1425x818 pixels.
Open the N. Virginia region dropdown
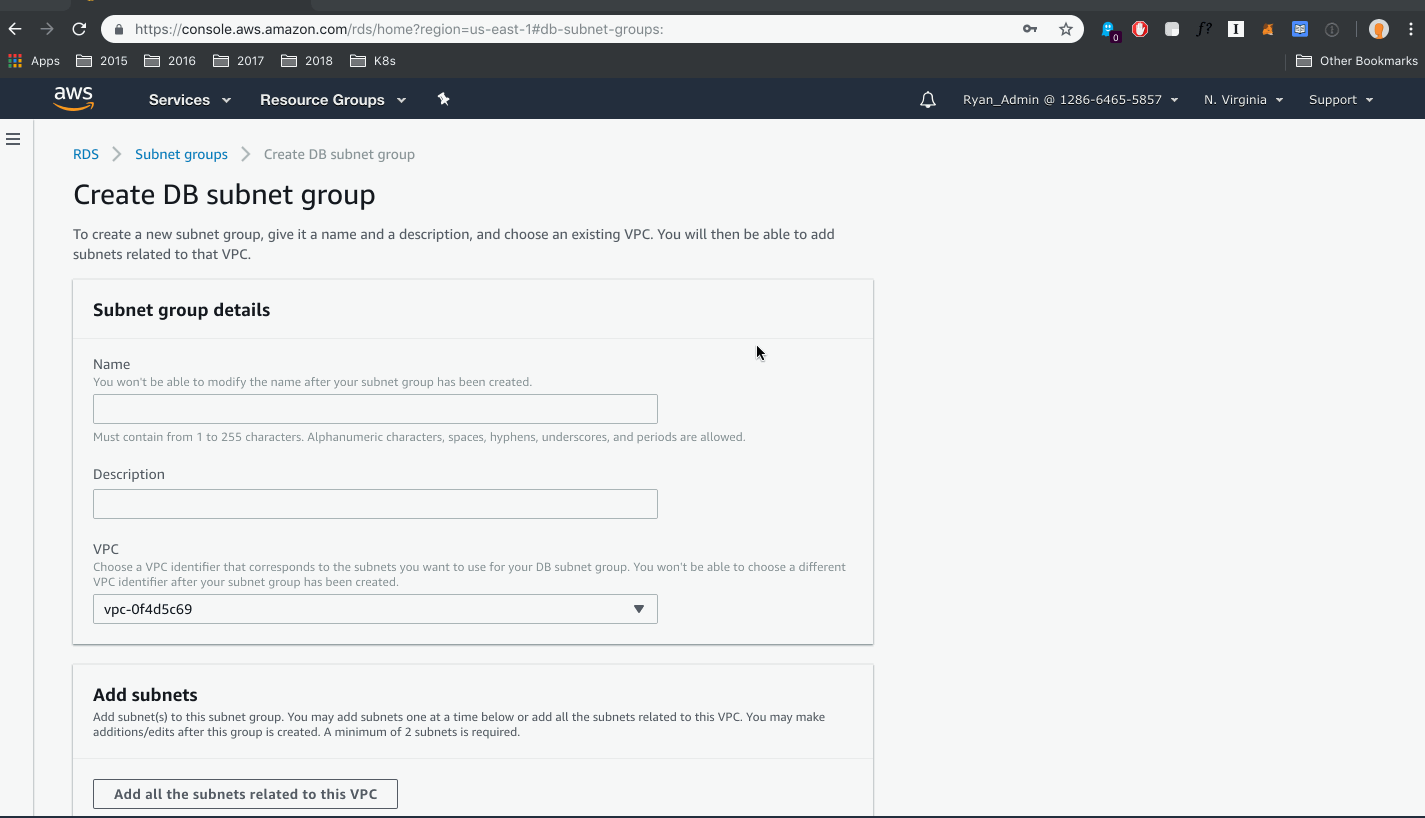click(x=1242, y=99)
